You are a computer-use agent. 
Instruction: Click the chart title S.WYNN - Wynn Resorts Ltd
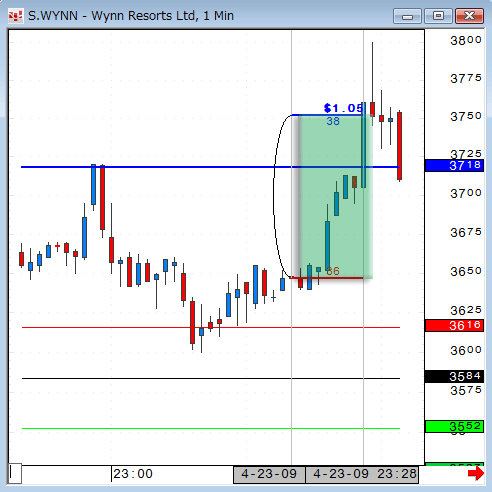pyautogui.click(x=131, y=16)
